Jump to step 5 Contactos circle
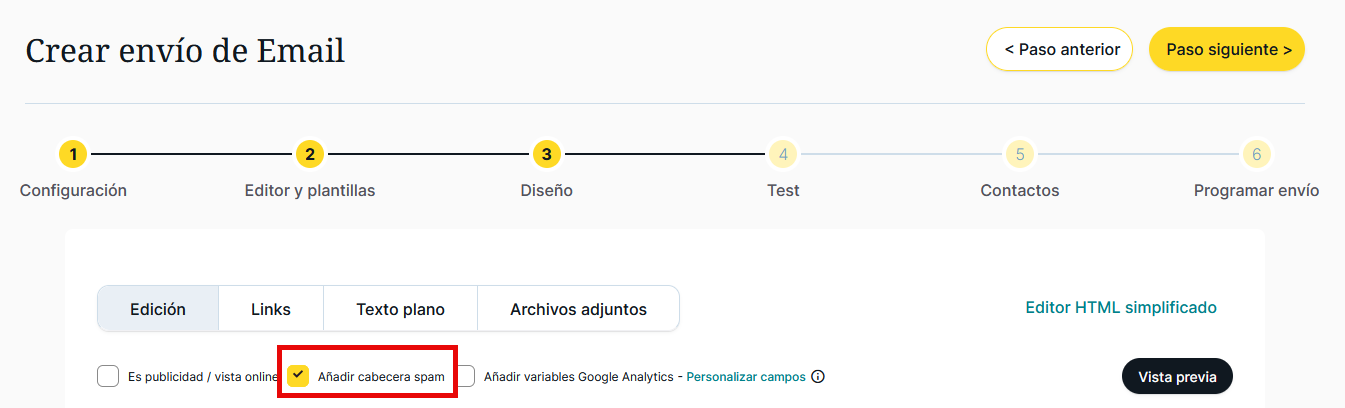Image resolution: width=1345 pixels, height=408 pixels. point(1019,154)
